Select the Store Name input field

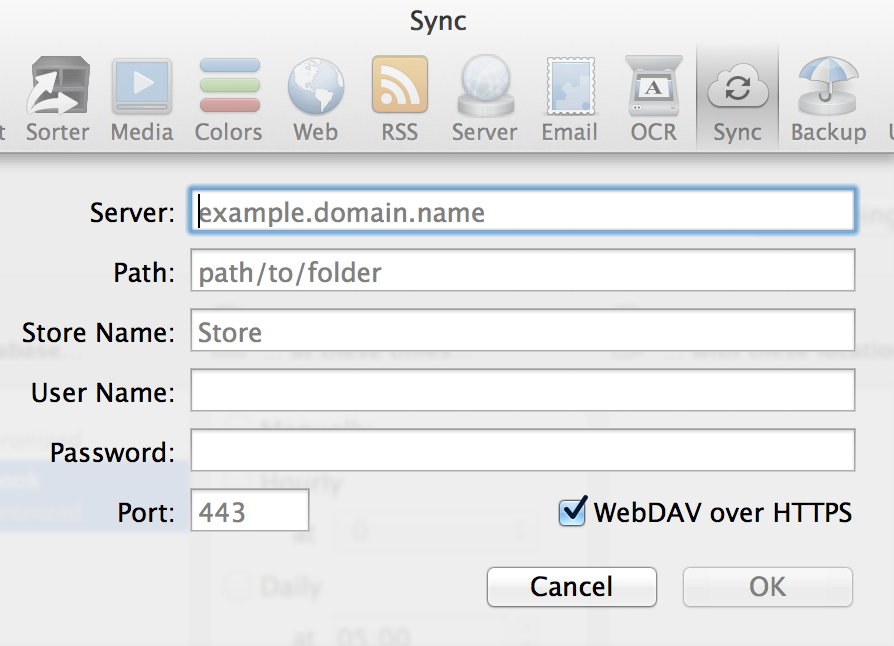(522, 331)
